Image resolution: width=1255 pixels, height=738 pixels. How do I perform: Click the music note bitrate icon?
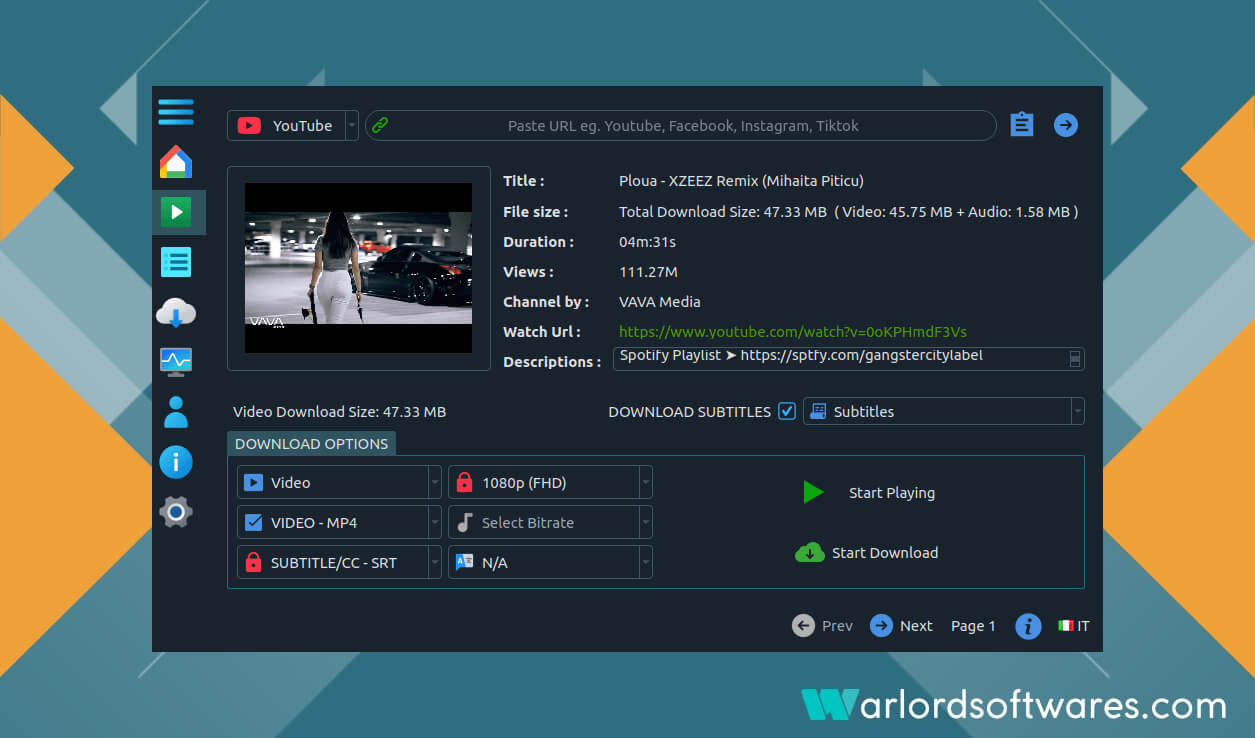pos(464,522)
